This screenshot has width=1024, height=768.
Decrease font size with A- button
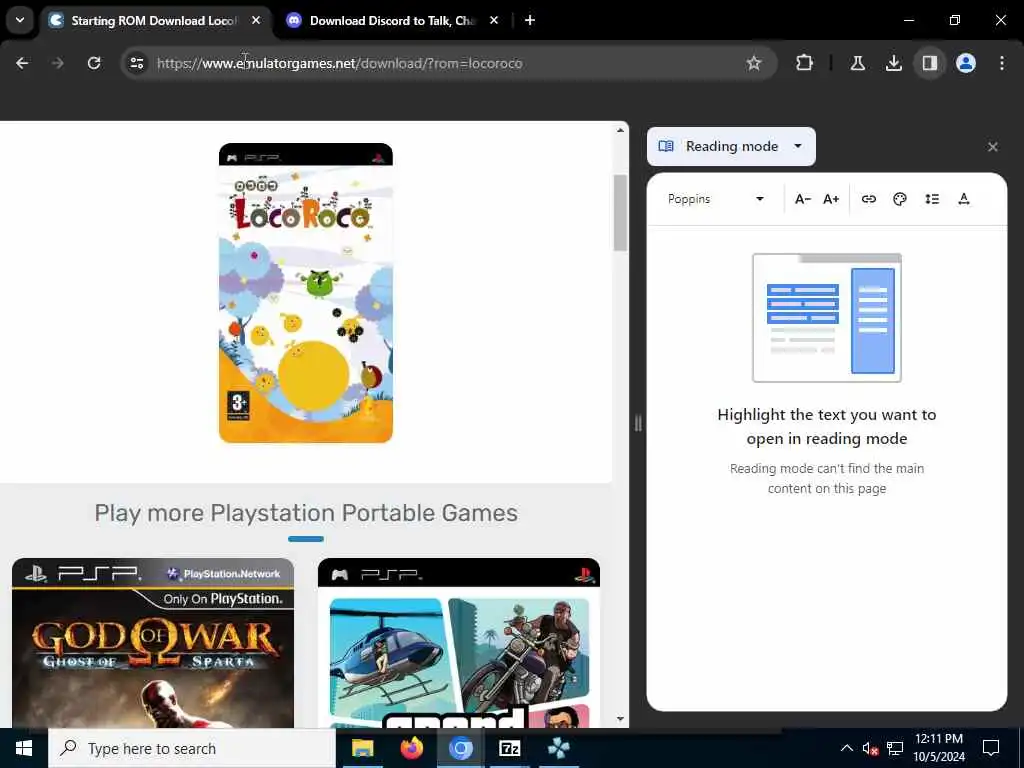click(x=803, y=199)
